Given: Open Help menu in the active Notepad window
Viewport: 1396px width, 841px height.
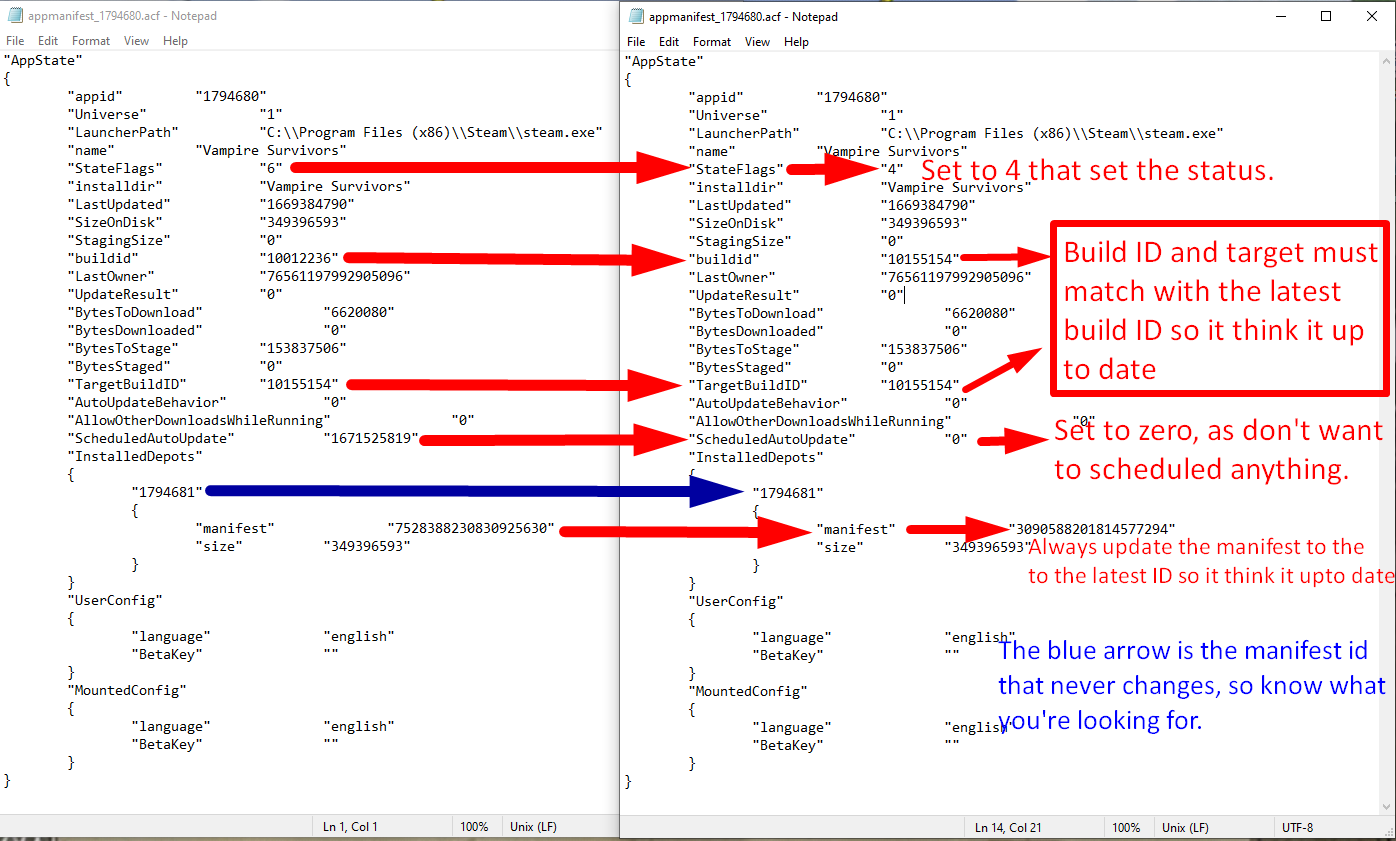Looking at the screenshot, I should pyautogui.click(x=796, y=42).
